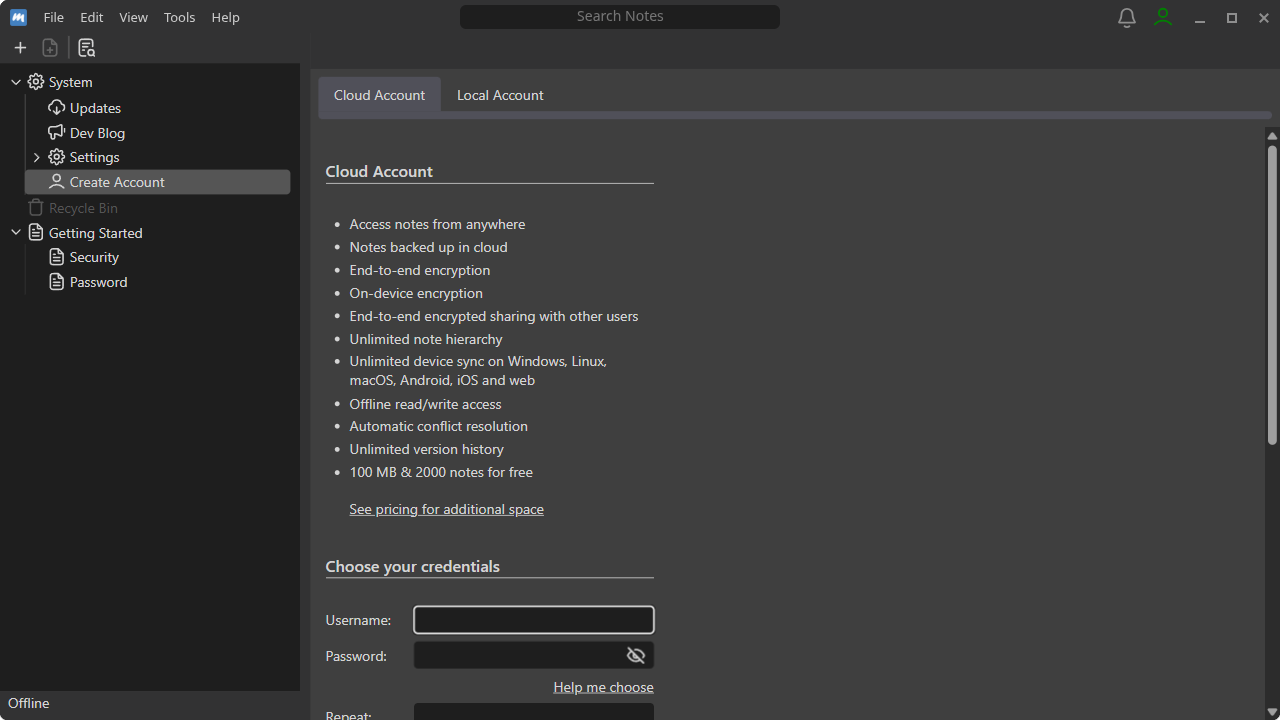Collapse the System tree node
Screen dimensions: 1280x720
(15, 82)
